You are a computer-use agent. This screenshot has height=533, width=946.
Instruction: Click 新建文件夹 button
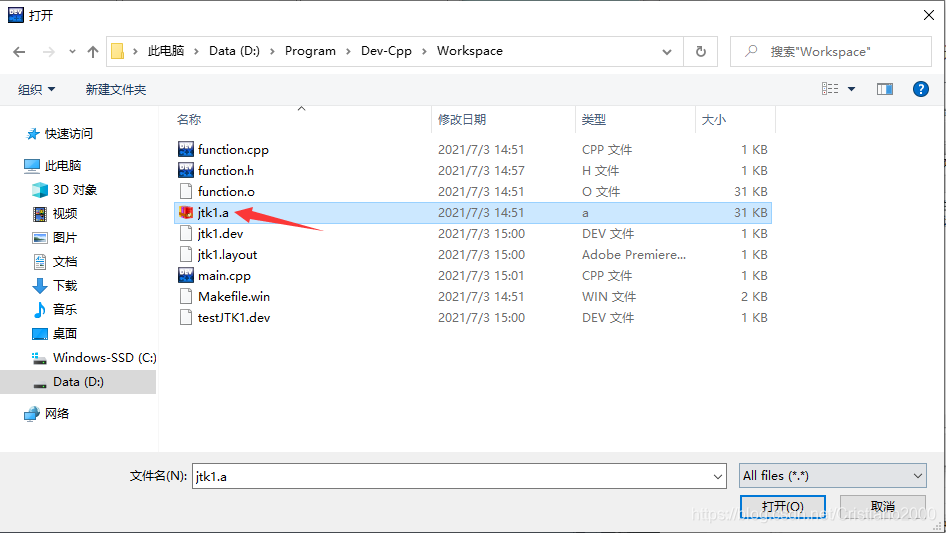(x=115, y=89)
